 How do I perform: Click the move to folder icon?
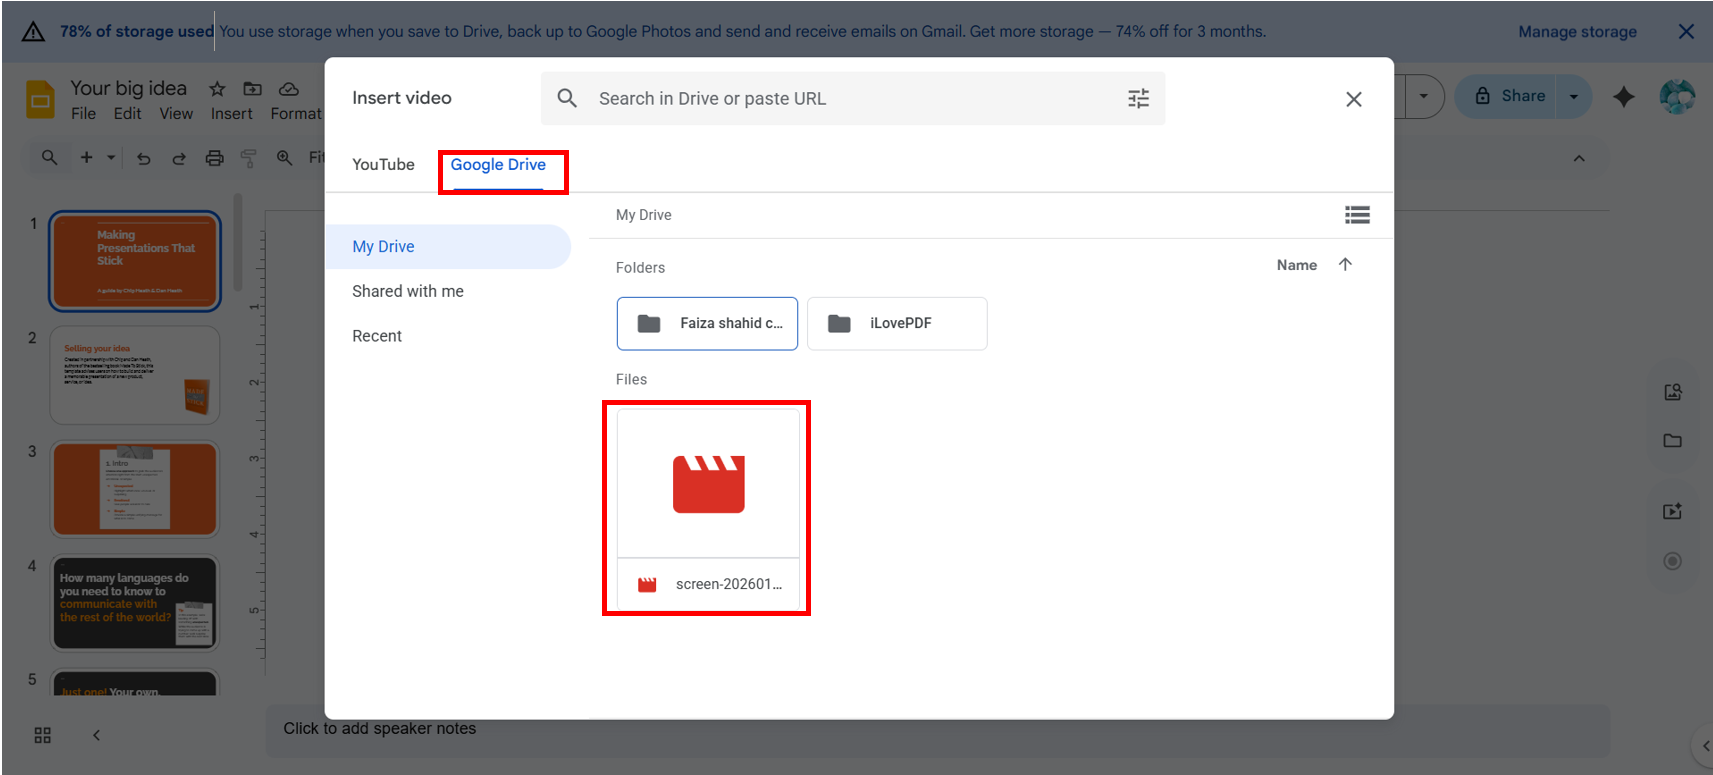point(253,89)
